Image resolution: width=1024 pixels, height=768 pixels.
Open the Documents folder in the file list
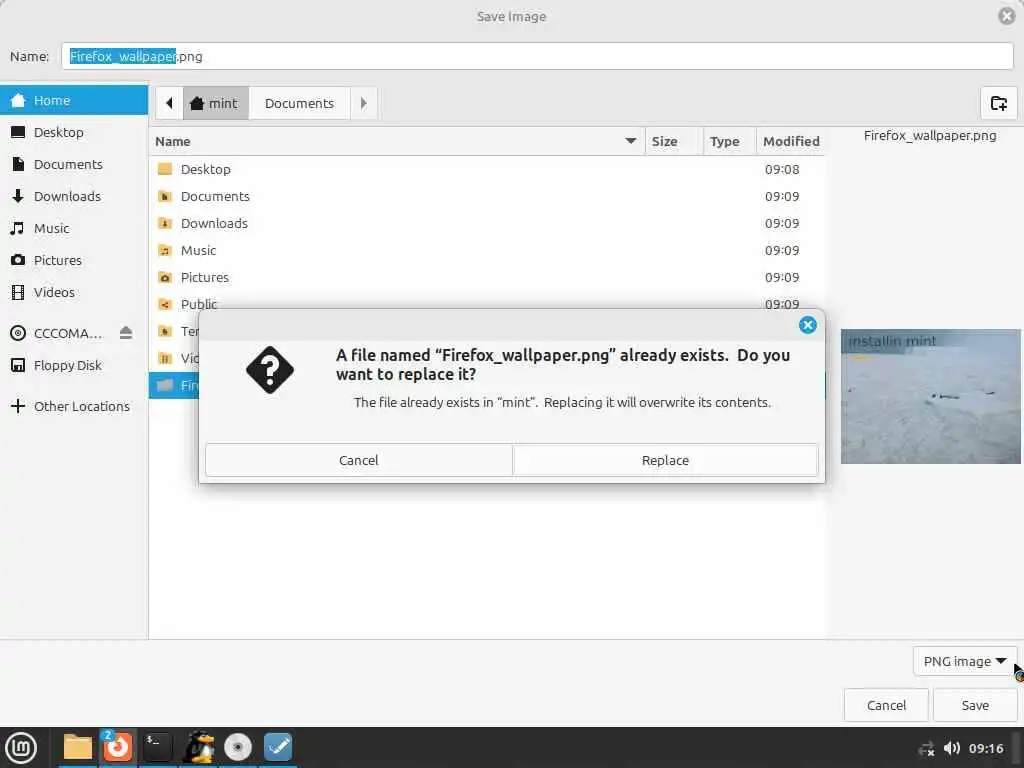(487, 197)
